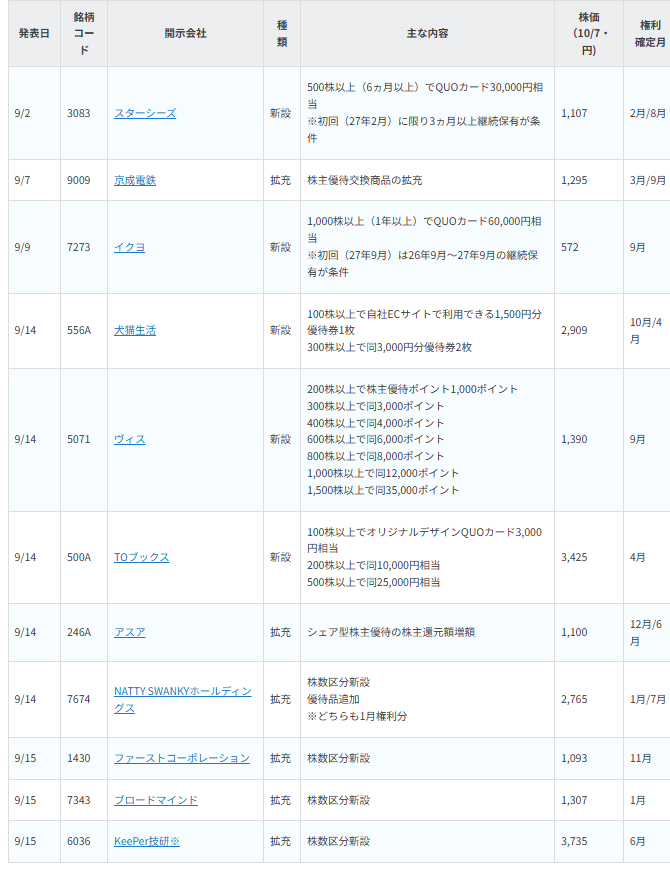The image size is (670, 874).
Task: Select rights month cell 1月/7月
Action: pyautogui.click(x=648, y=699)
